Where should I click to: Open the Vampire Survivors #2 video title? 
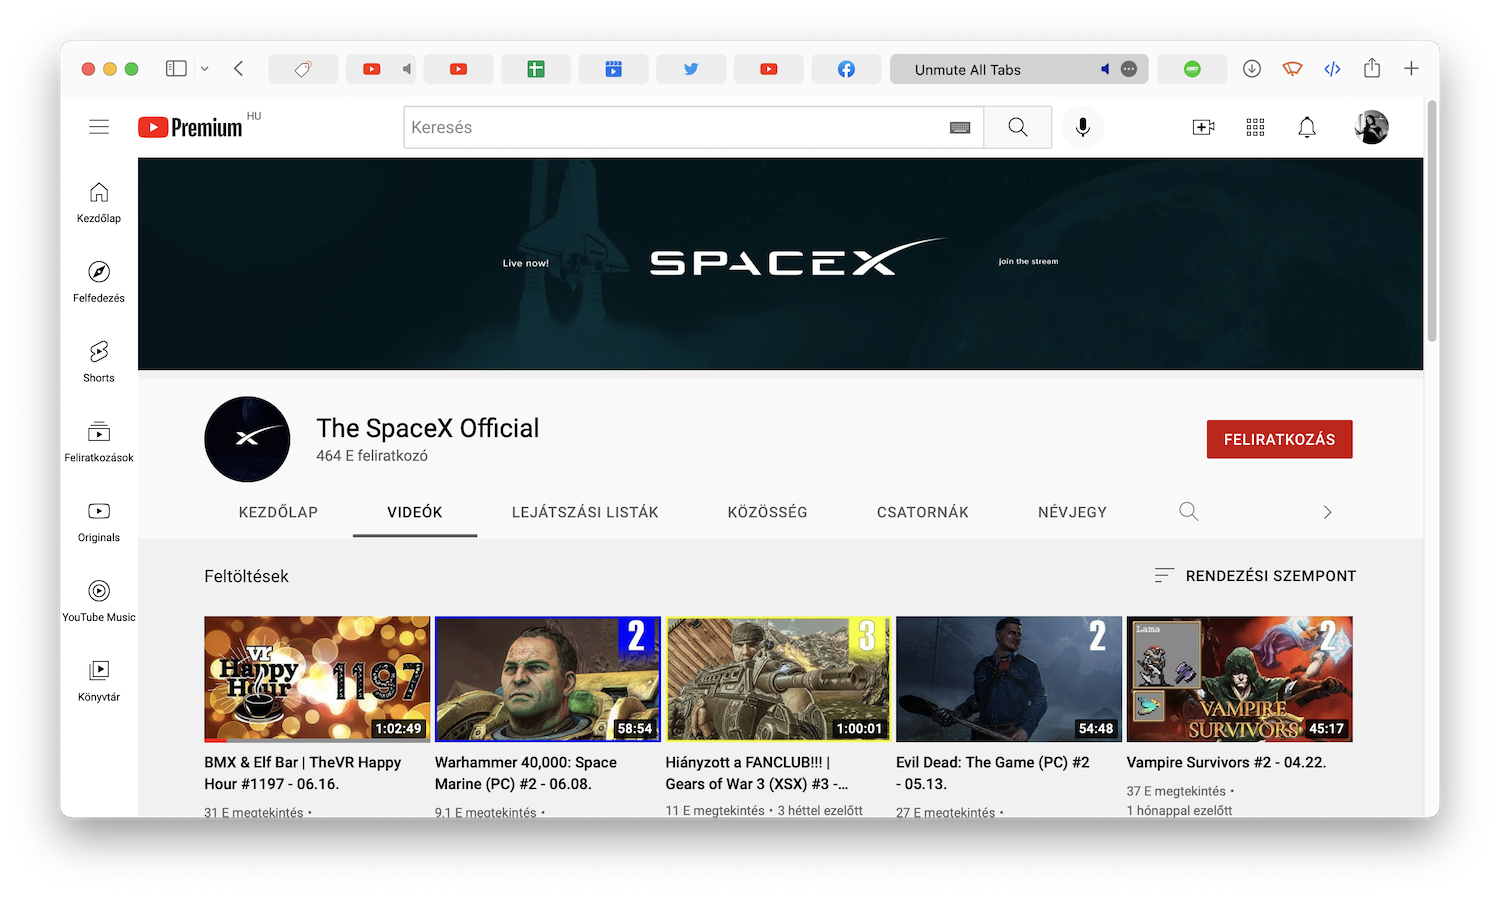click(1225, 762)
